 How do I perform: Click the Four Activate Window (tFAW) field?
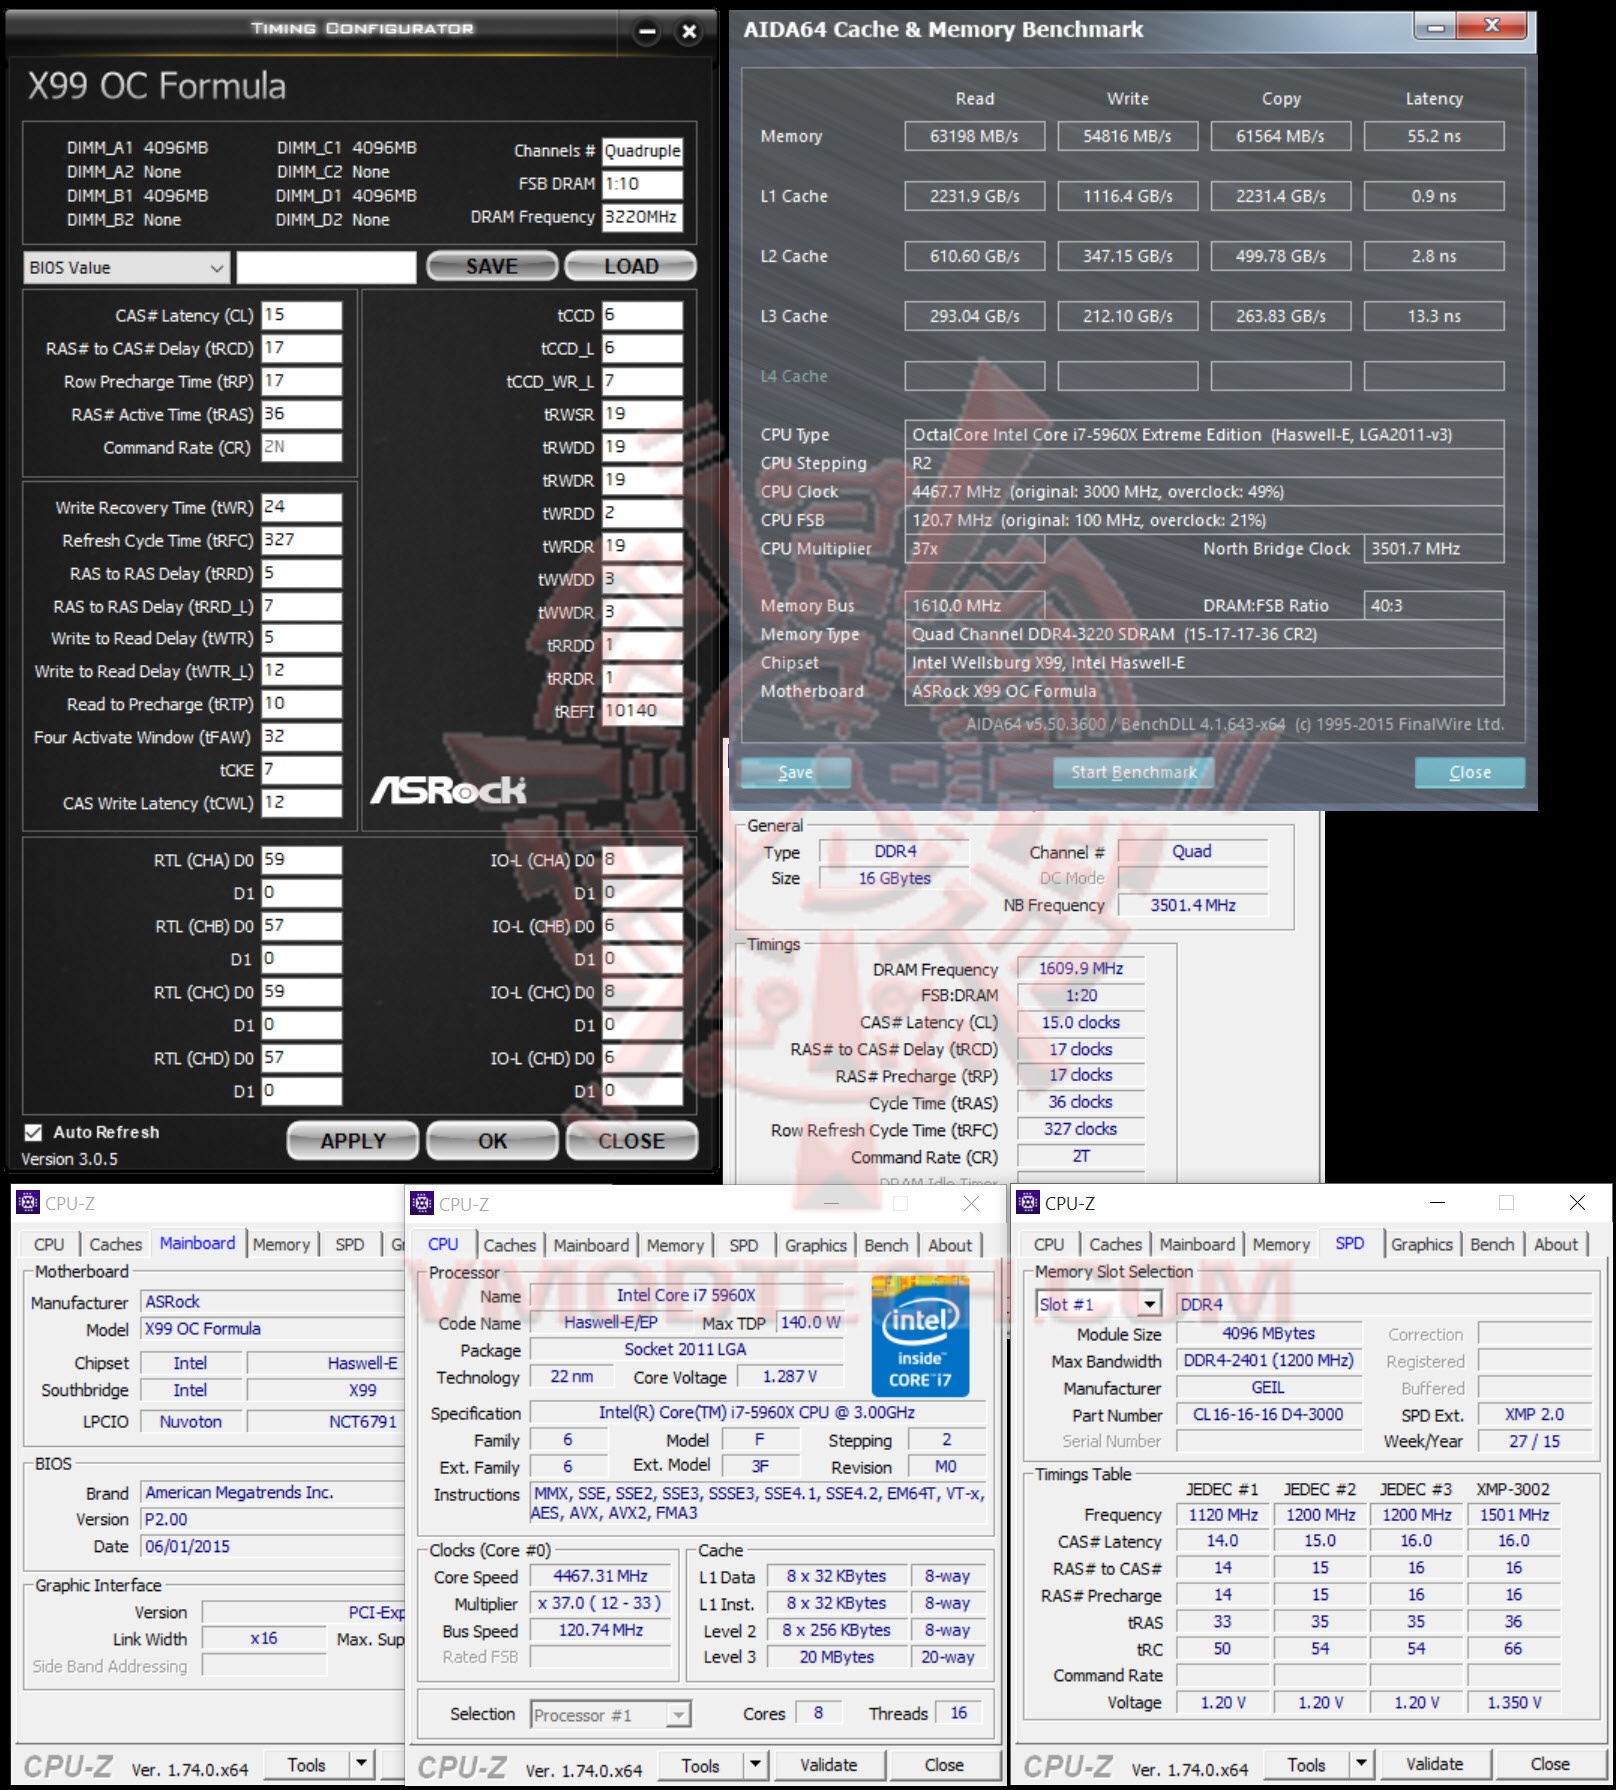(302, 737)
